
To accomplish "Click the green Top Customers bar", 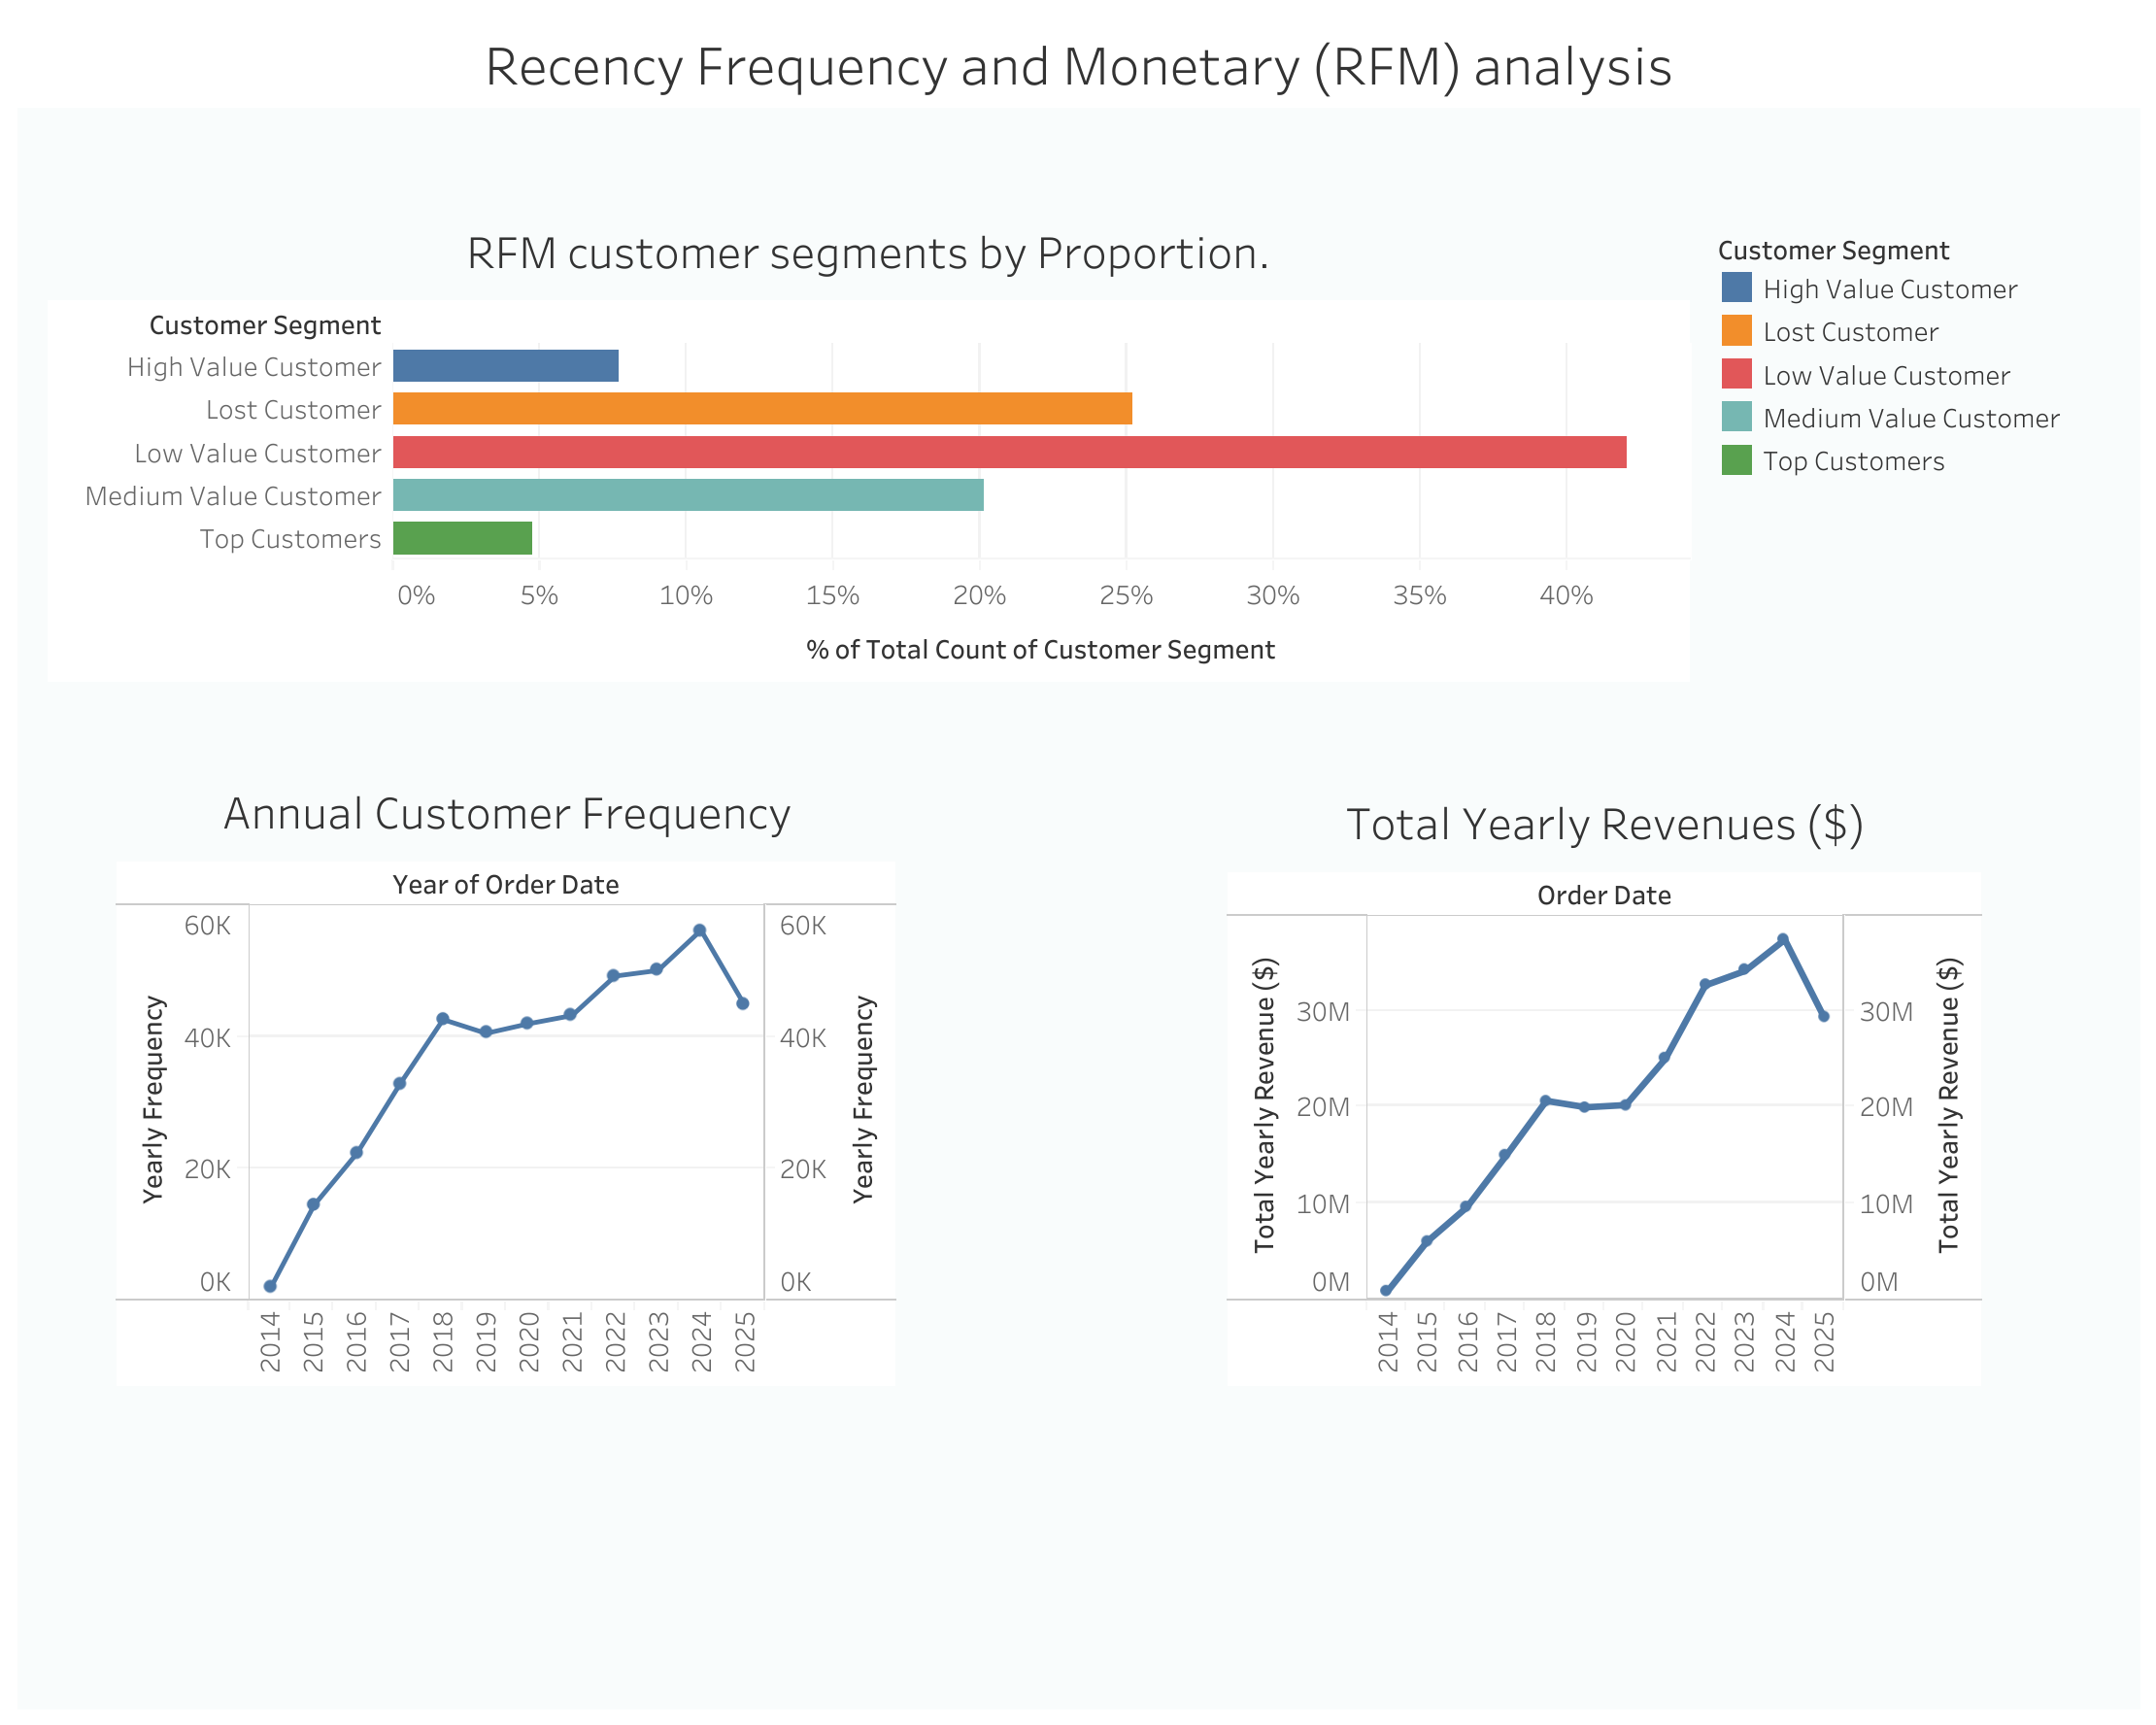I will (x=462, y=538).
